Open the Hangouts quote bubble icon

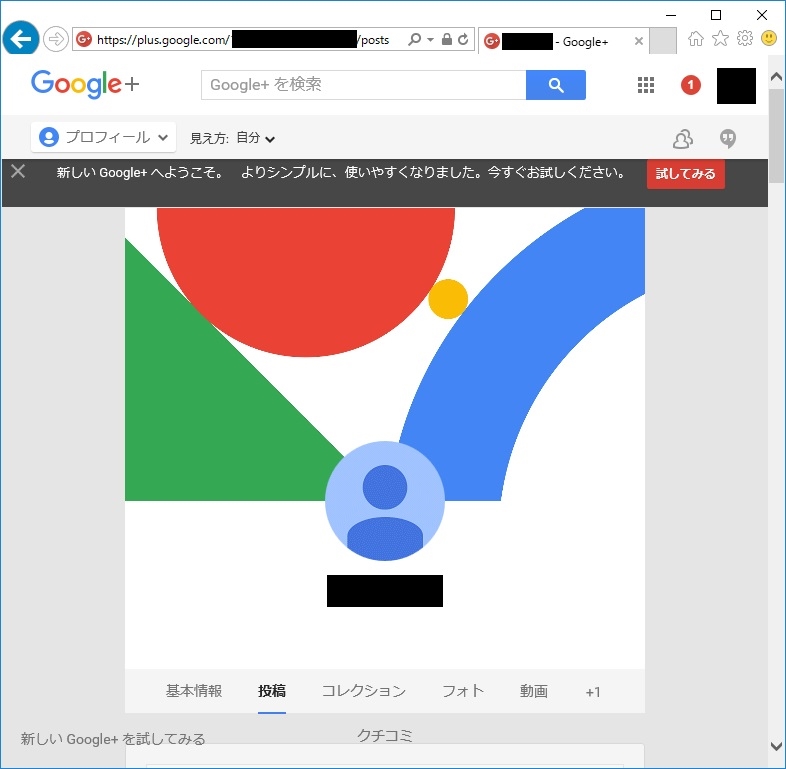(728, 139)
